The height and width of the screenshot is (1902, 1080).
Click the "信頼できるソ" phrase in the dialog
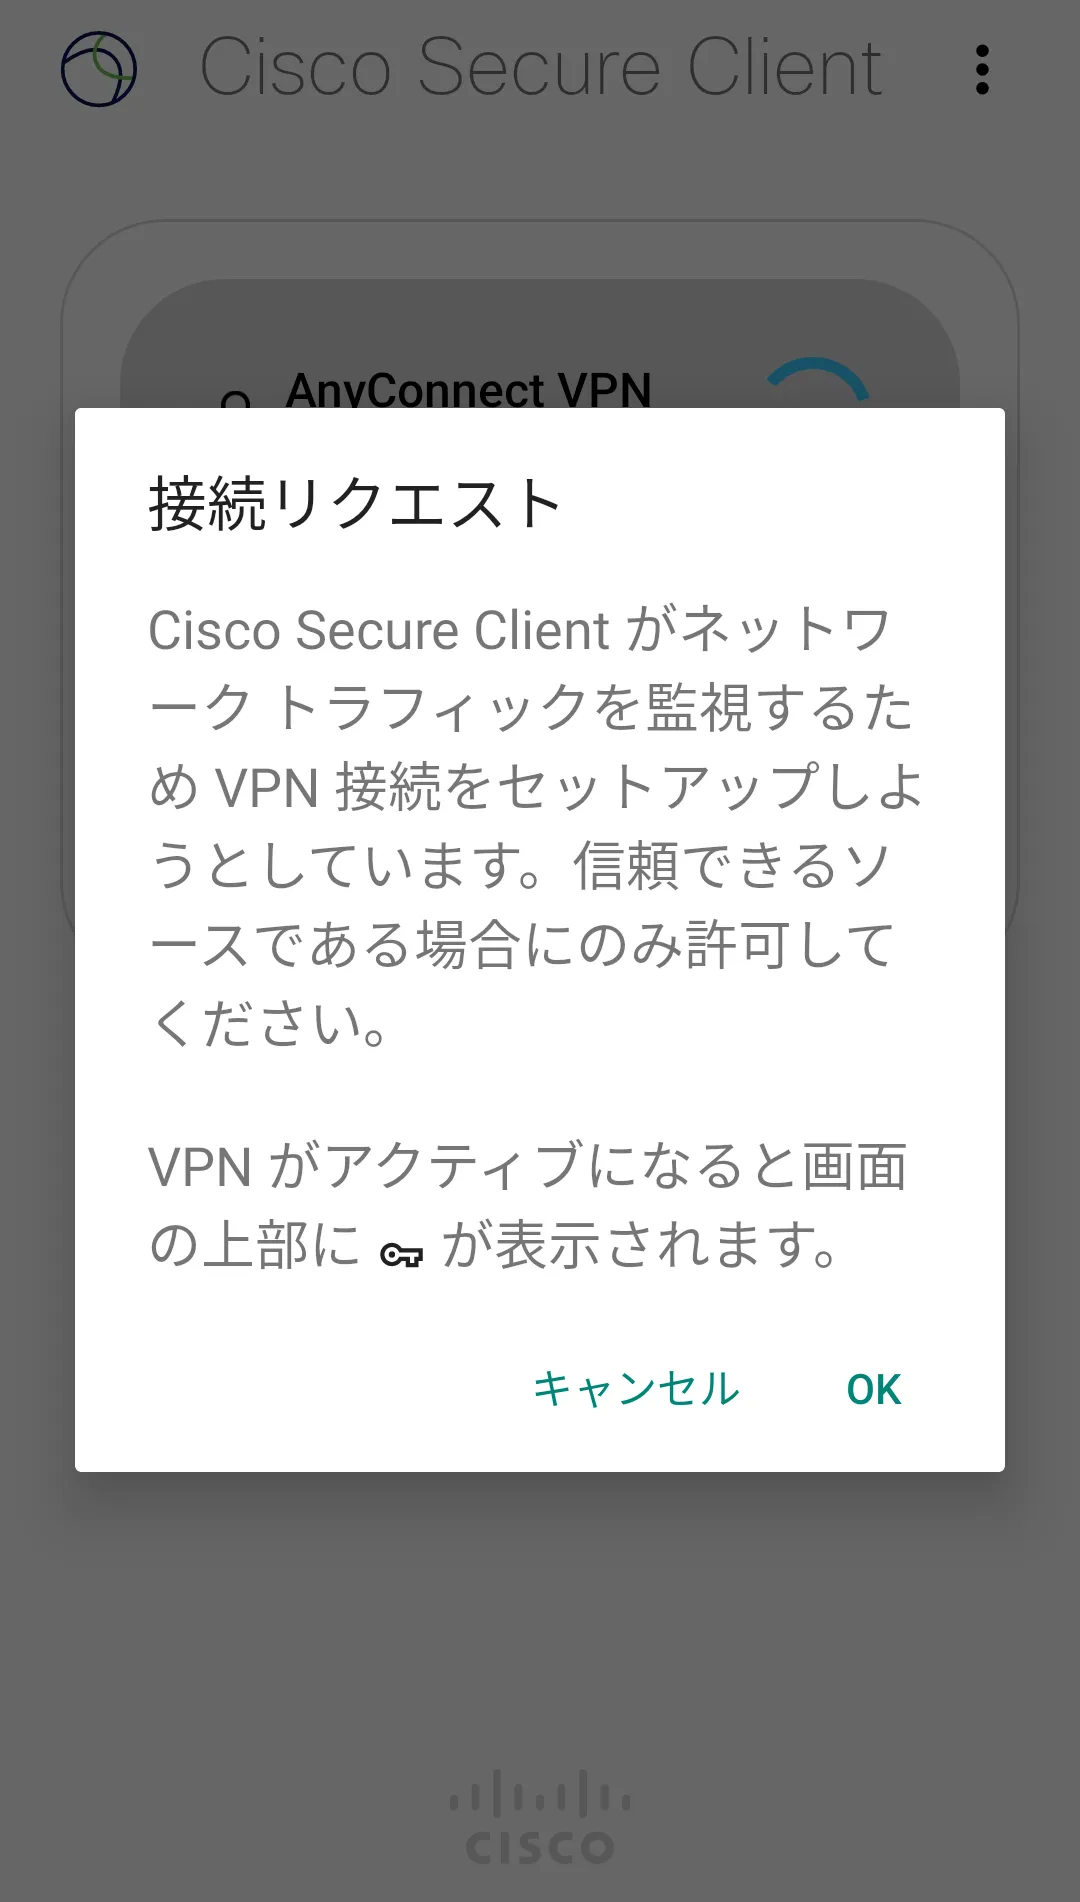point(731,866)
